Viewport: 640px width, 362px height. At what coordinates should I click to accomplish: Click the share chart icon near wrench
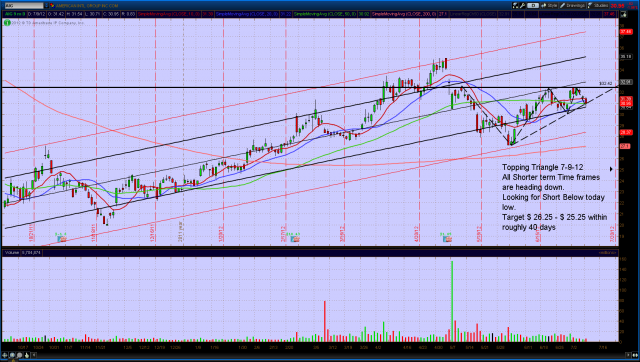pos(516,6)
